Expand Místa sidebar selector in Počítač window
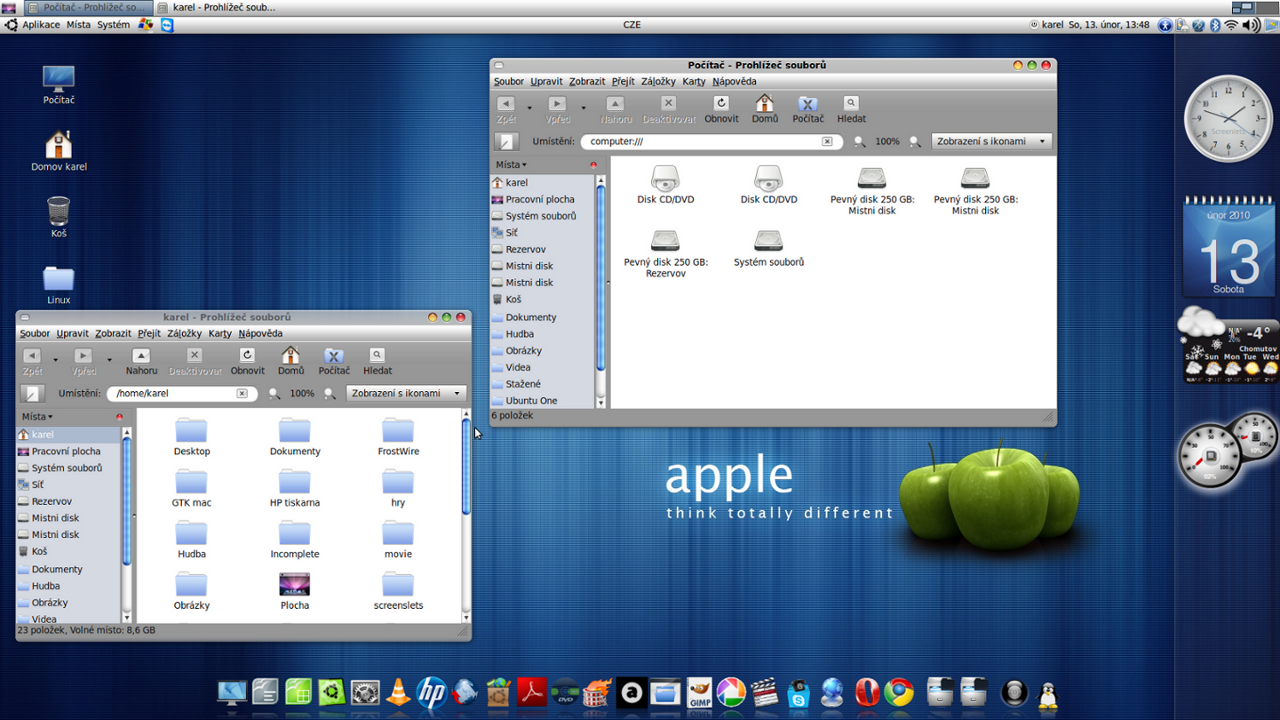1280x720 pixels. (x=511, y=165)
